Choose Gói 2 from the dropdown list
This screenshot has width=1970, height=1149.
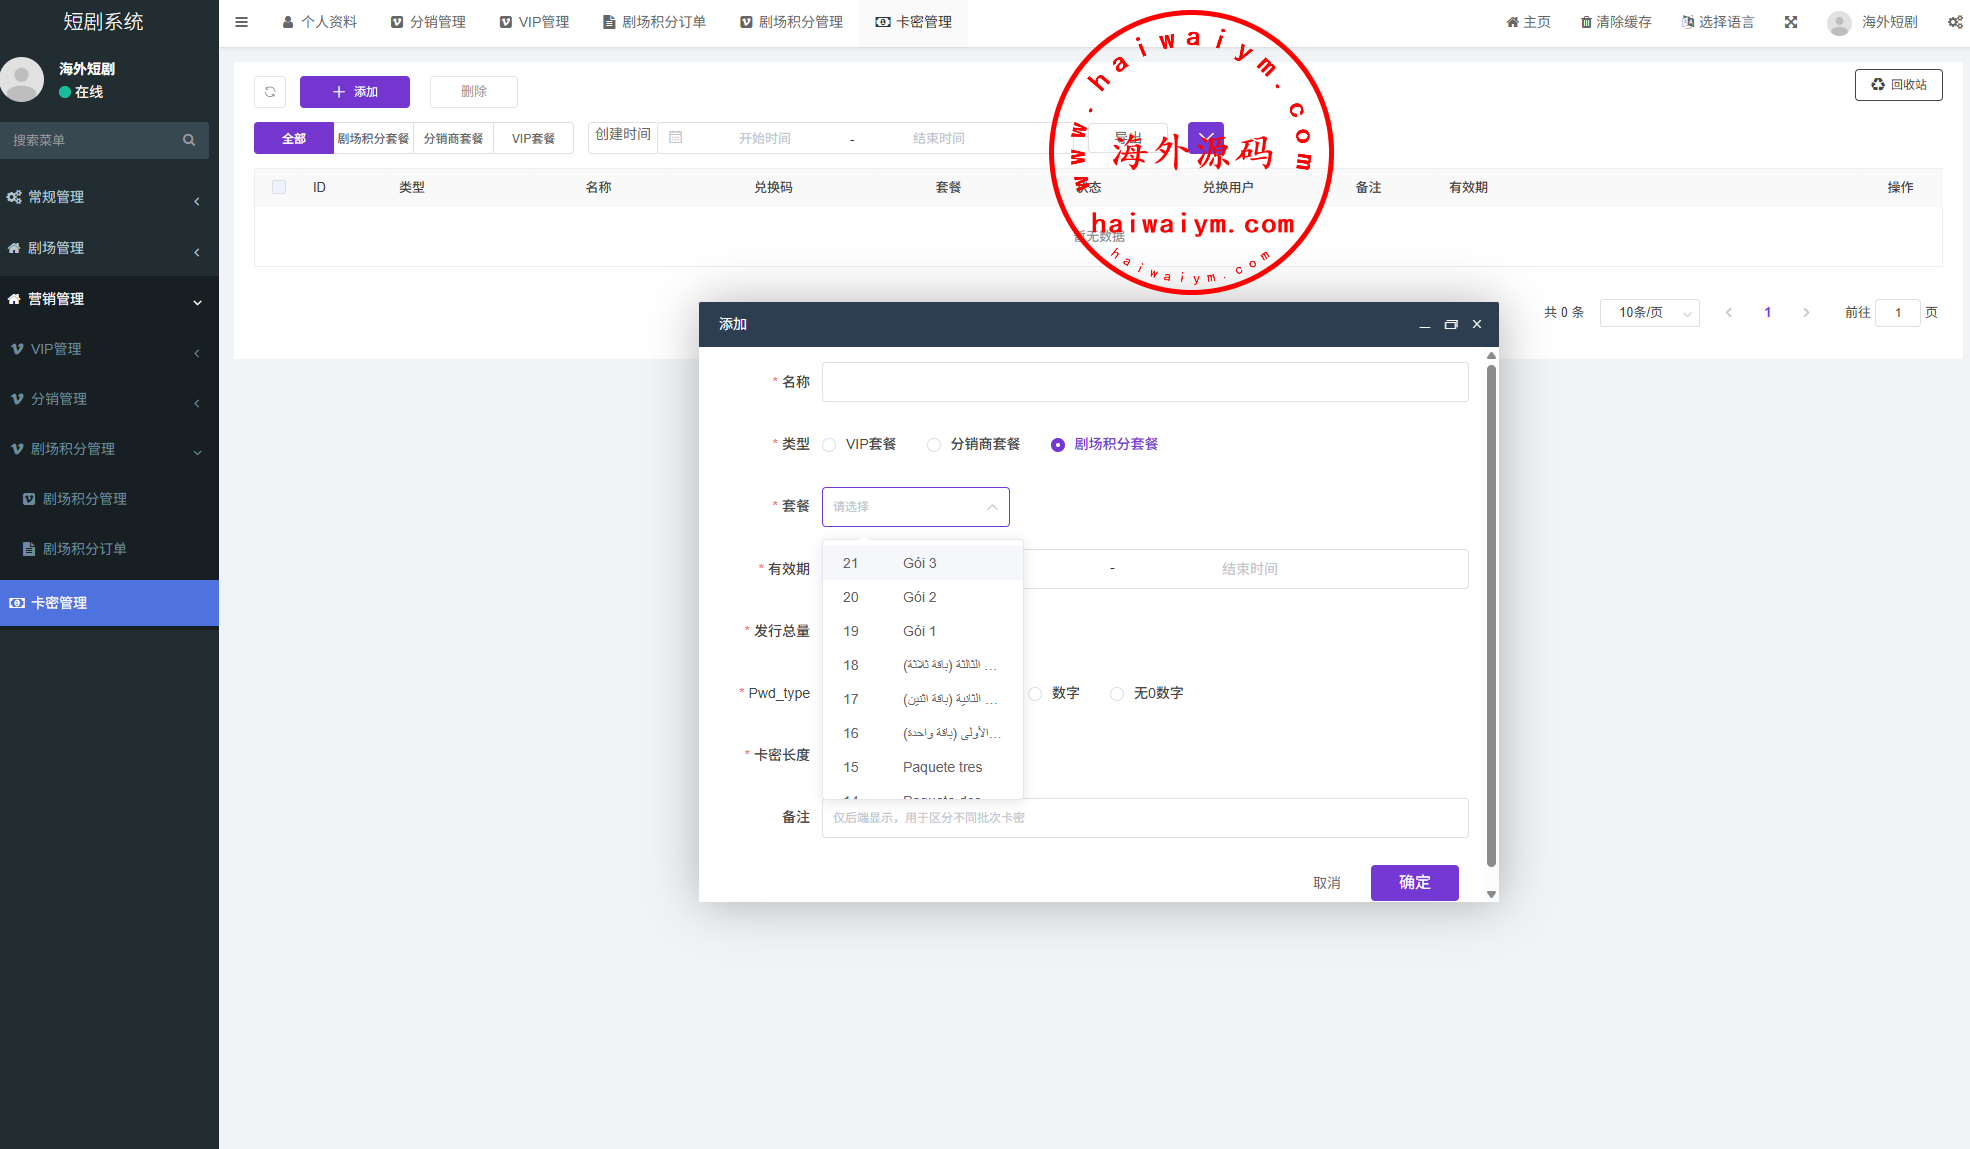pos(919,597)
